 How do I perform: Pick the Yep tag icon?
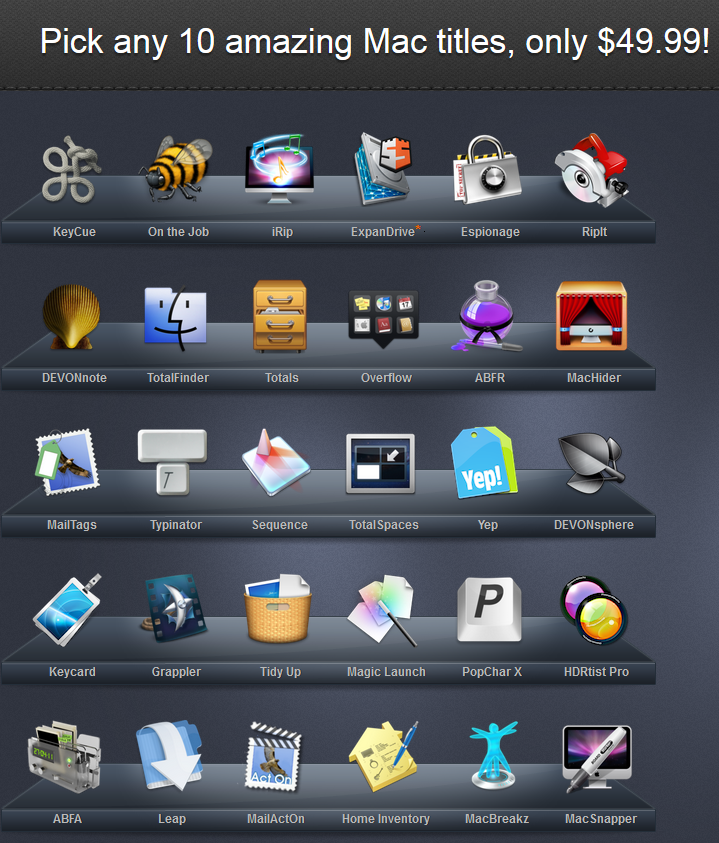pos(486,463)
